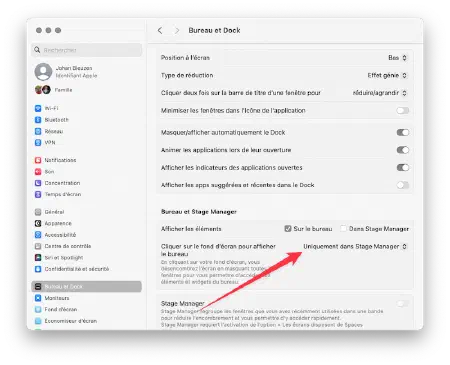Open Notifications via its bell icon
The height and width of the screenshot is (365, 450).
(38, 160)
